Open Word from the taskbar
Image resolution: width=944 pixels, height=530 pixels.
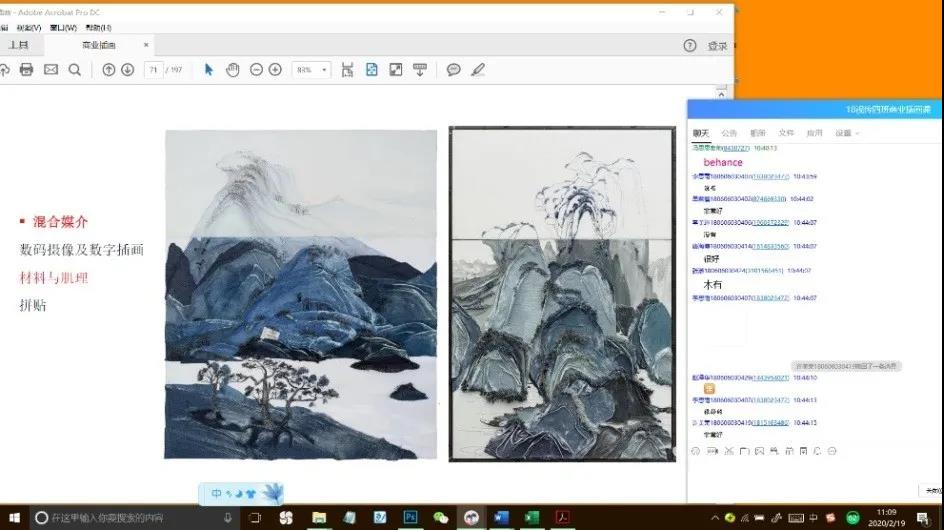[502, 517]
